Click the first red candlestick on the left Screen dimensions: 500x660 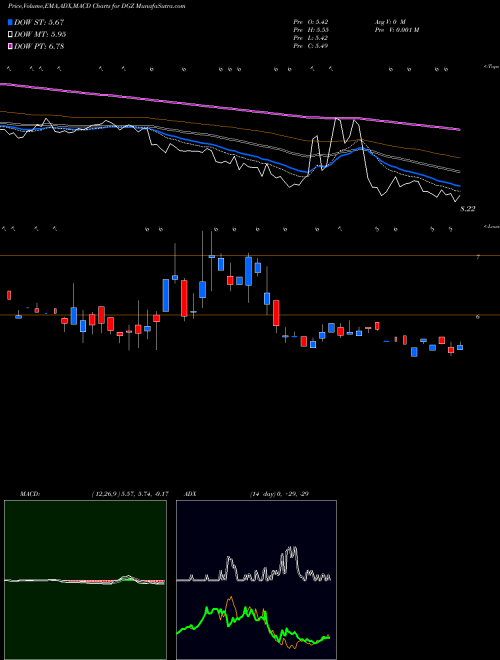point(9,295)
